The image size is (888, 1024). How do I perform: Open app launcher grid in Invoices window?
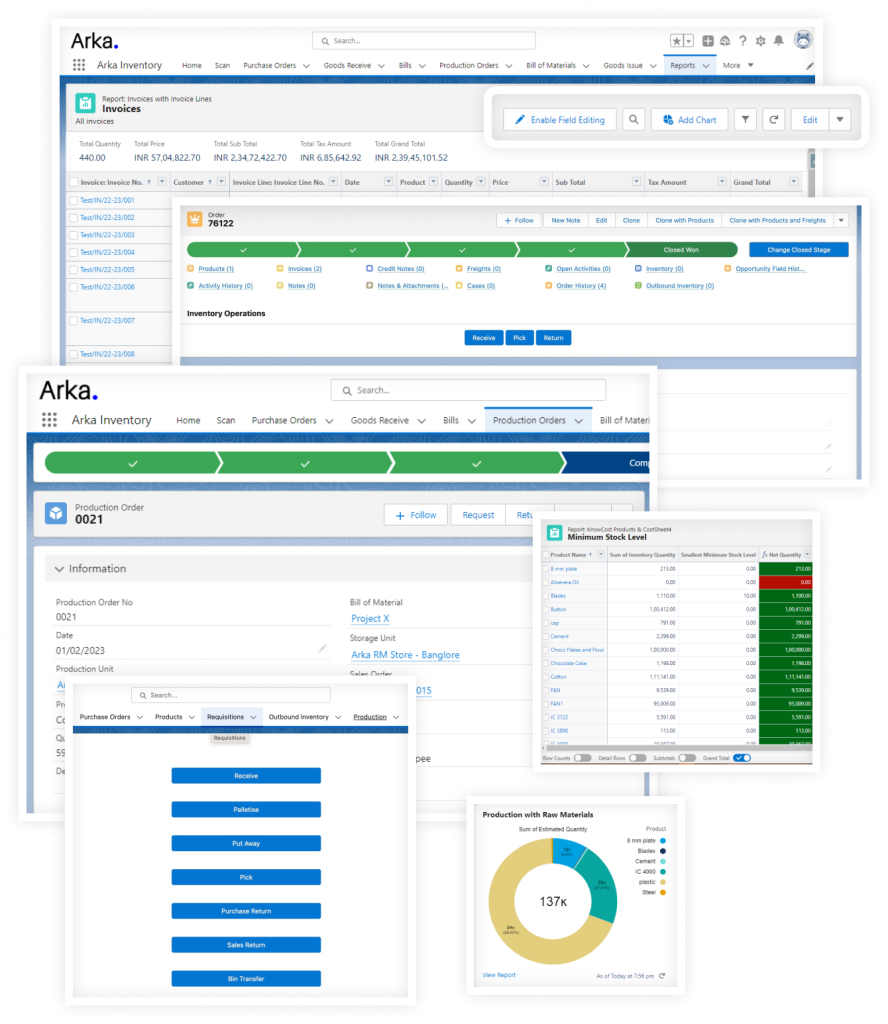pos(79,65)
